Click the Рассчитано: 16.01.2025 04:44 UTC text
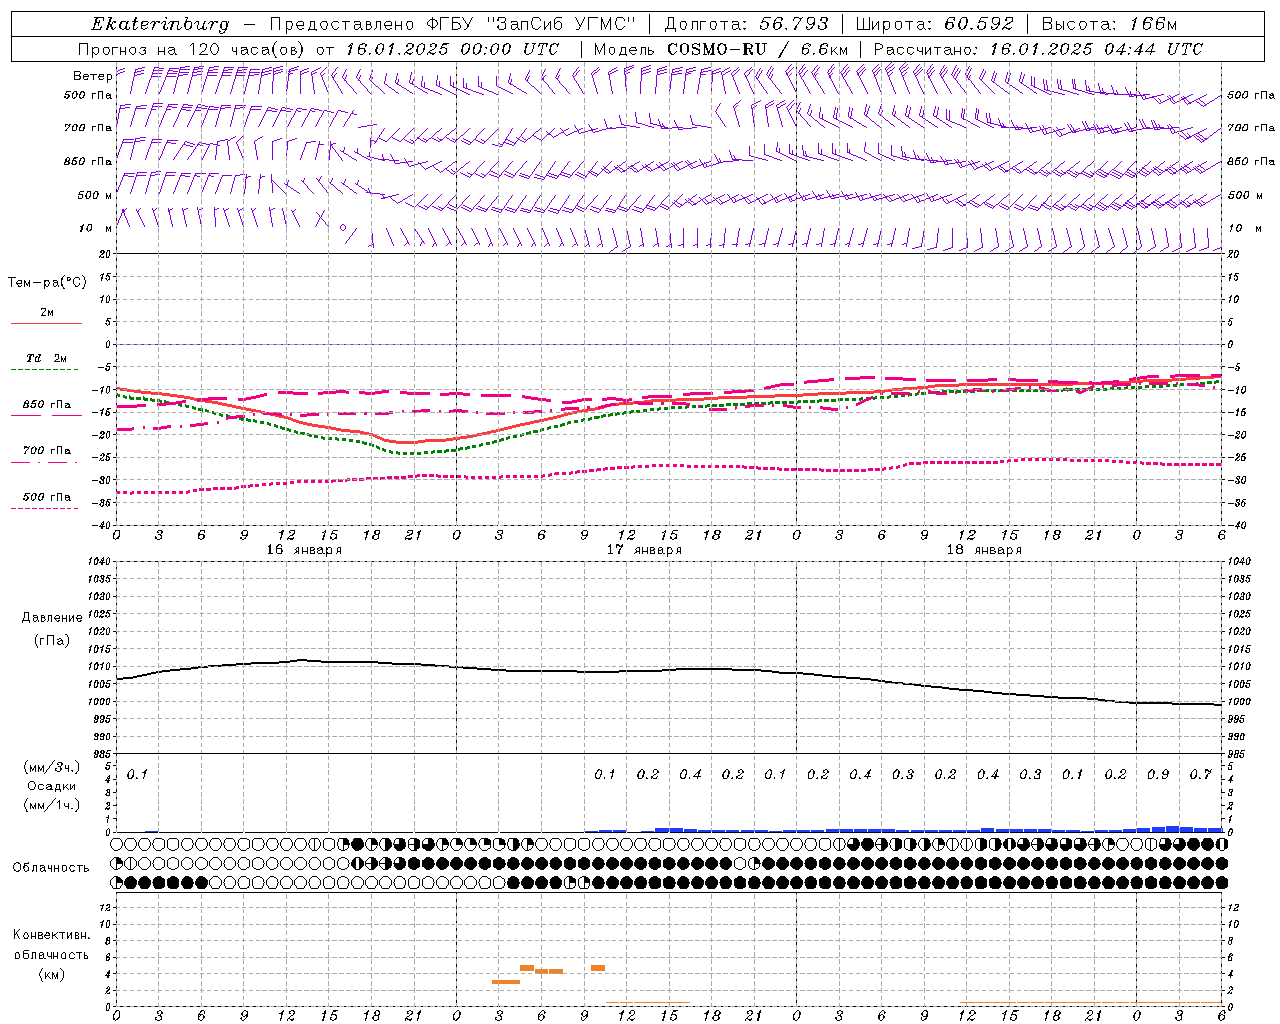The width and height of the screenshot is (1280, 1024). (x=1038, y=49)
